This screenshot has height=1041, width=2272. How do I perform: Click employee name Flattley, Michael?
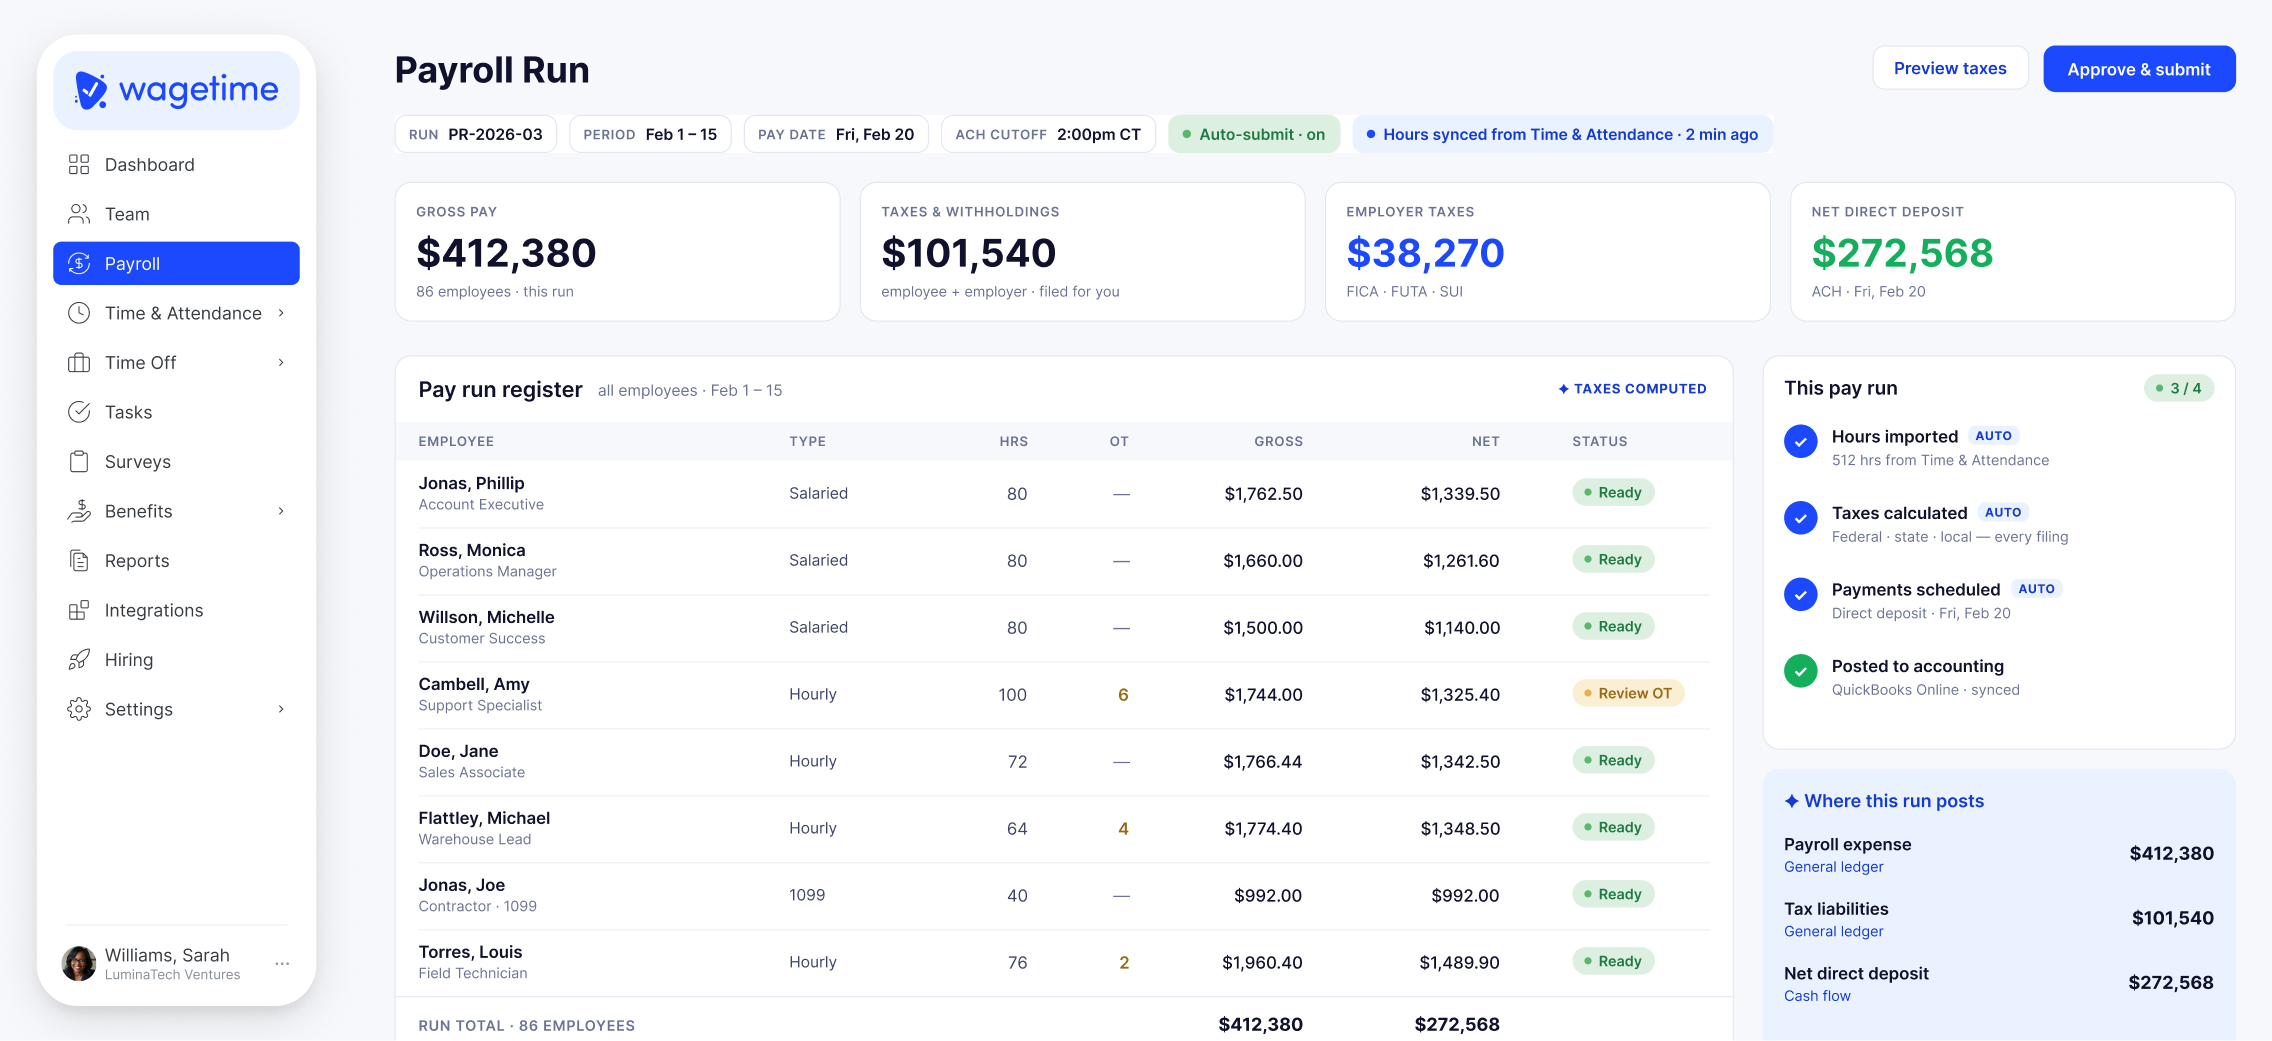click(x=484, y=818)
